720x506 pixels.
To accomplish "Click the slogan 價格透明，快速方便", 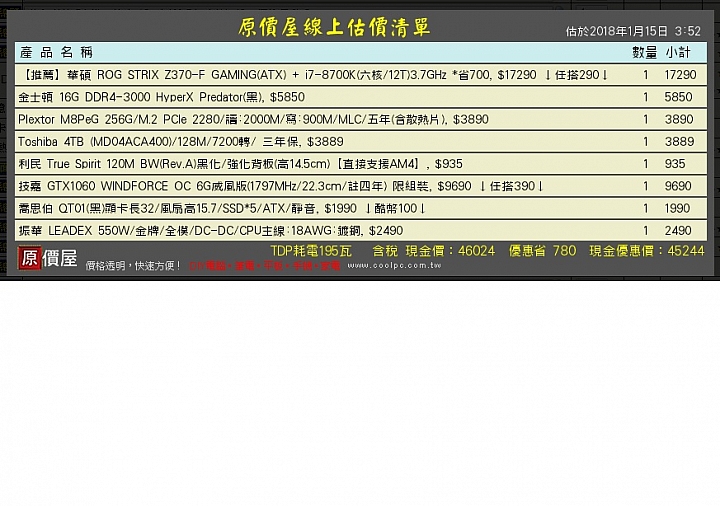I will pos(133,265).
